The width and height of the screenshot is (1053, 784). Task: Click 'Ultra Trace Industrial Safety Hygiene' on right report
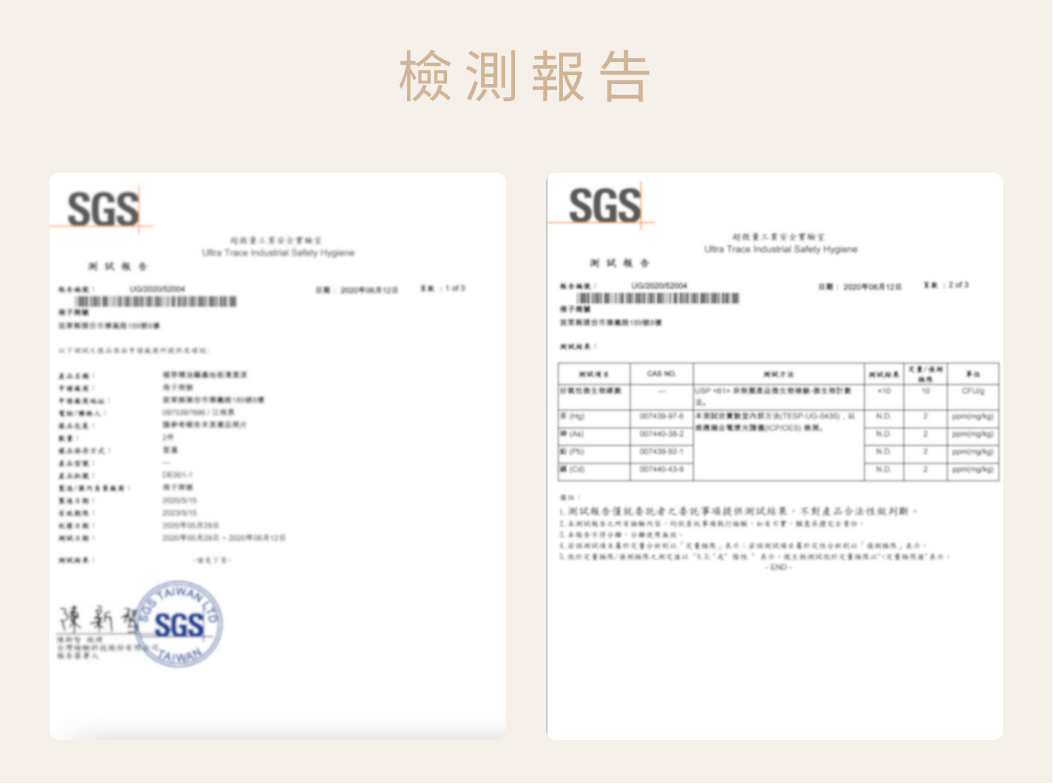[781, 249]
